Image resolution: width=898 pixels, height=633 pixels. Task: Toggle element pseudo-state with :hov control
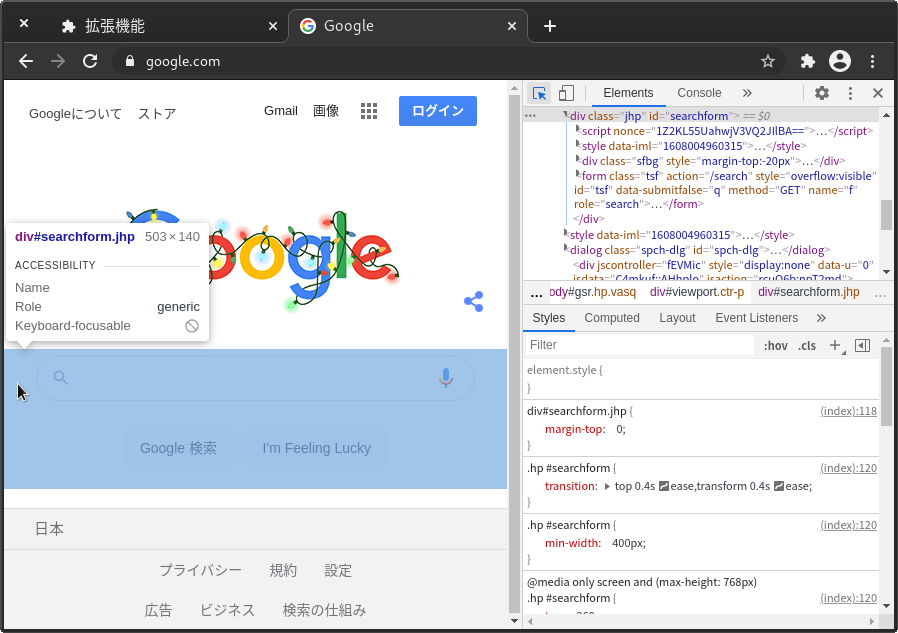775,345
